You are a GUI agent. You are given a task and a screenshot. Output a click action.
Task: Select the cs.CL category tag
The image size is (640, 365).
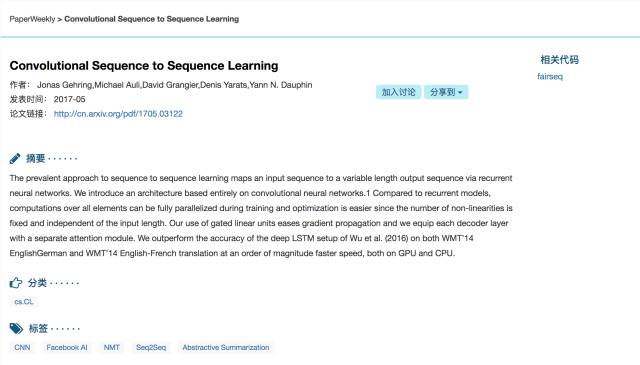pyautogui.click(x=24, y=302)
